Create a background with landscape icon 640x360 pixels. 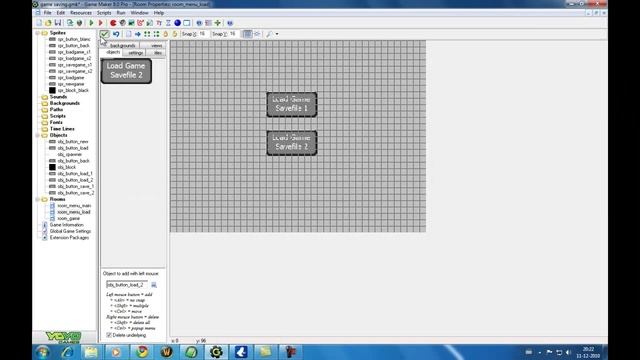pyautogui.click(x=131, y=23)
